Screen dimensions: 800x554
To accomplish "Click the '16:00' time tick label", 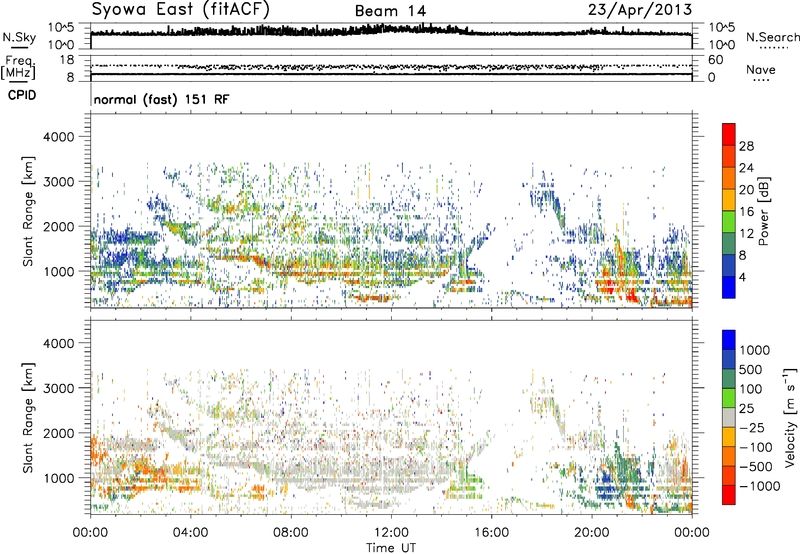I will coord(491,533).
